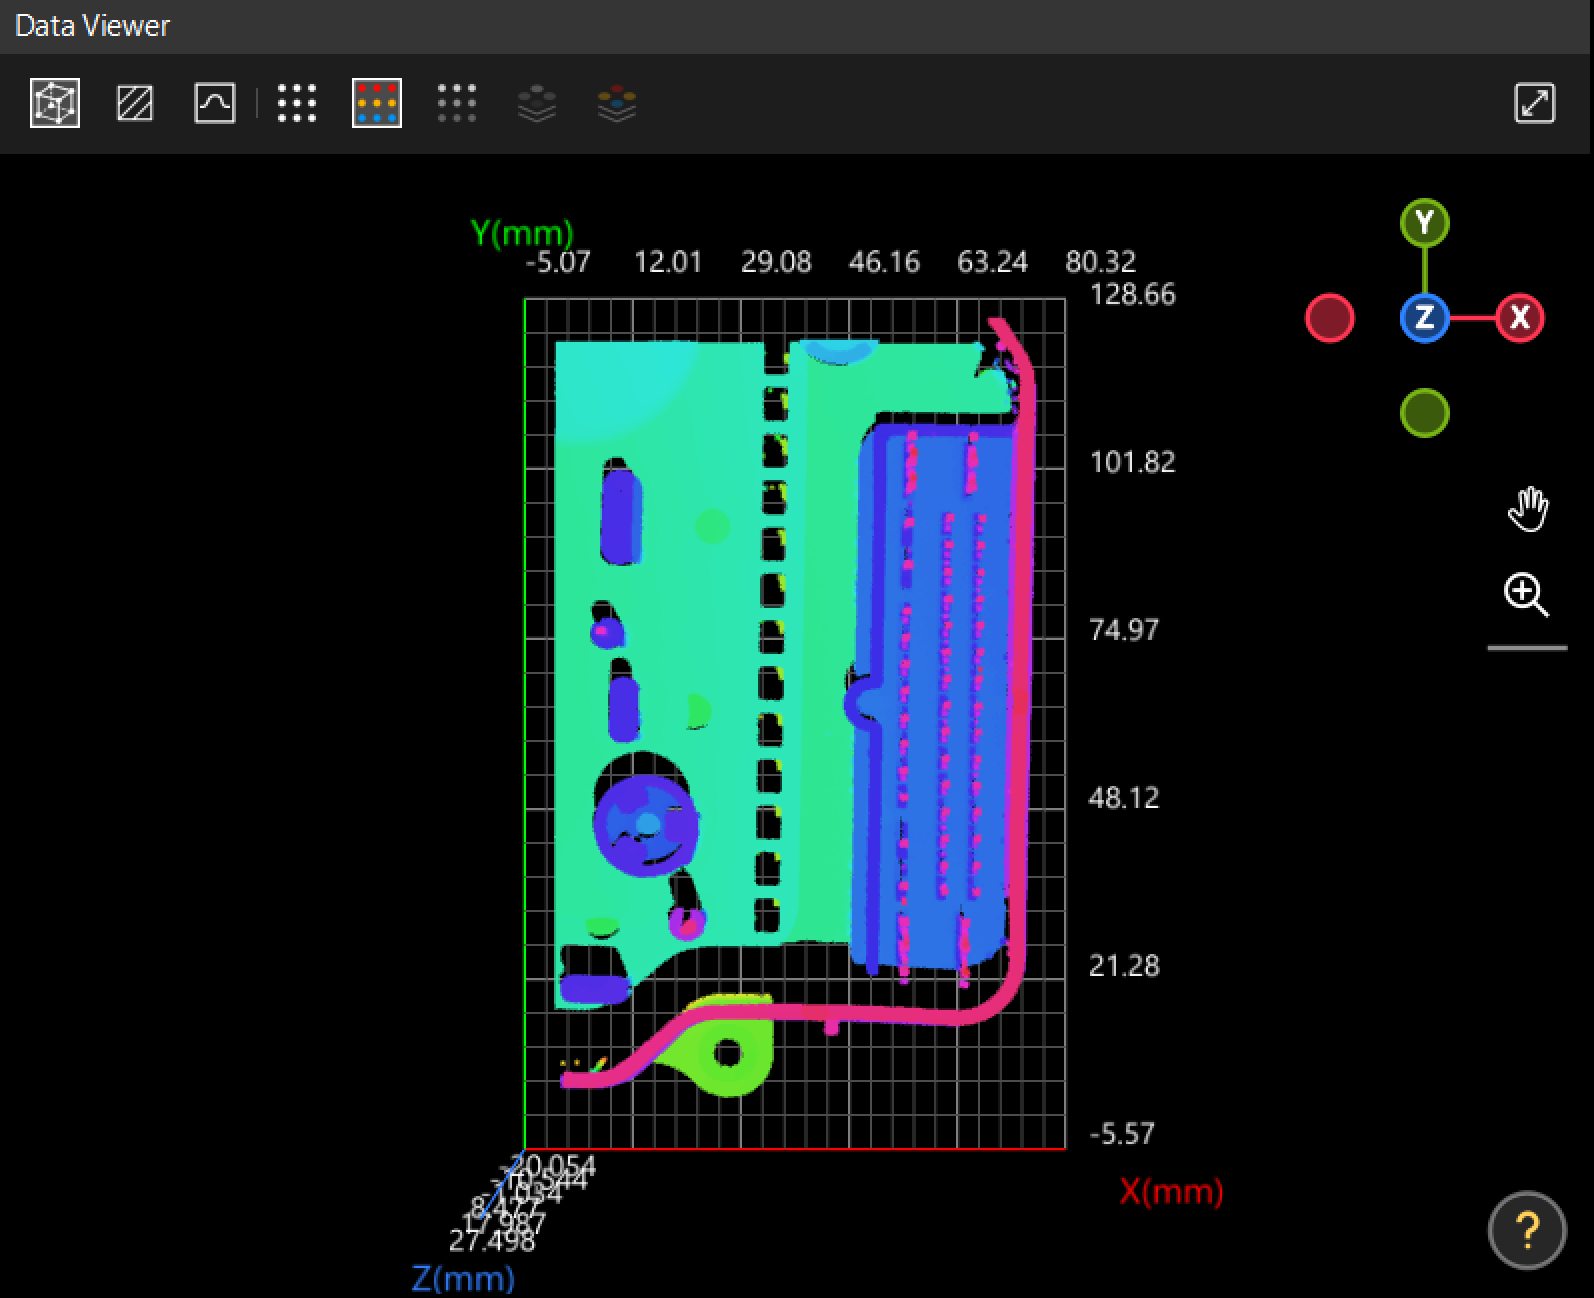1594x1298 pixels.
Task: Click the 27.498 Z-axis value
Action: 492,1242
